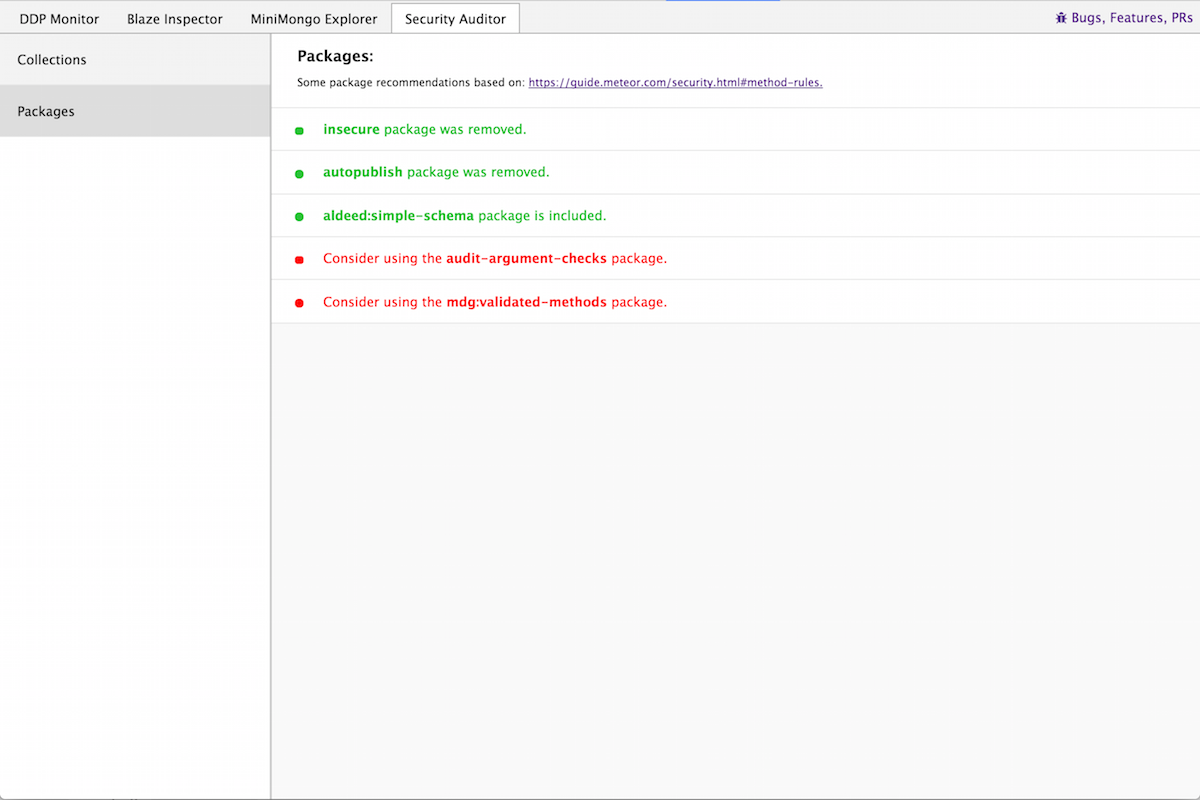Show the Collections section in sidebar
The width and height of the screenshot is (1200, 800).
135,60
